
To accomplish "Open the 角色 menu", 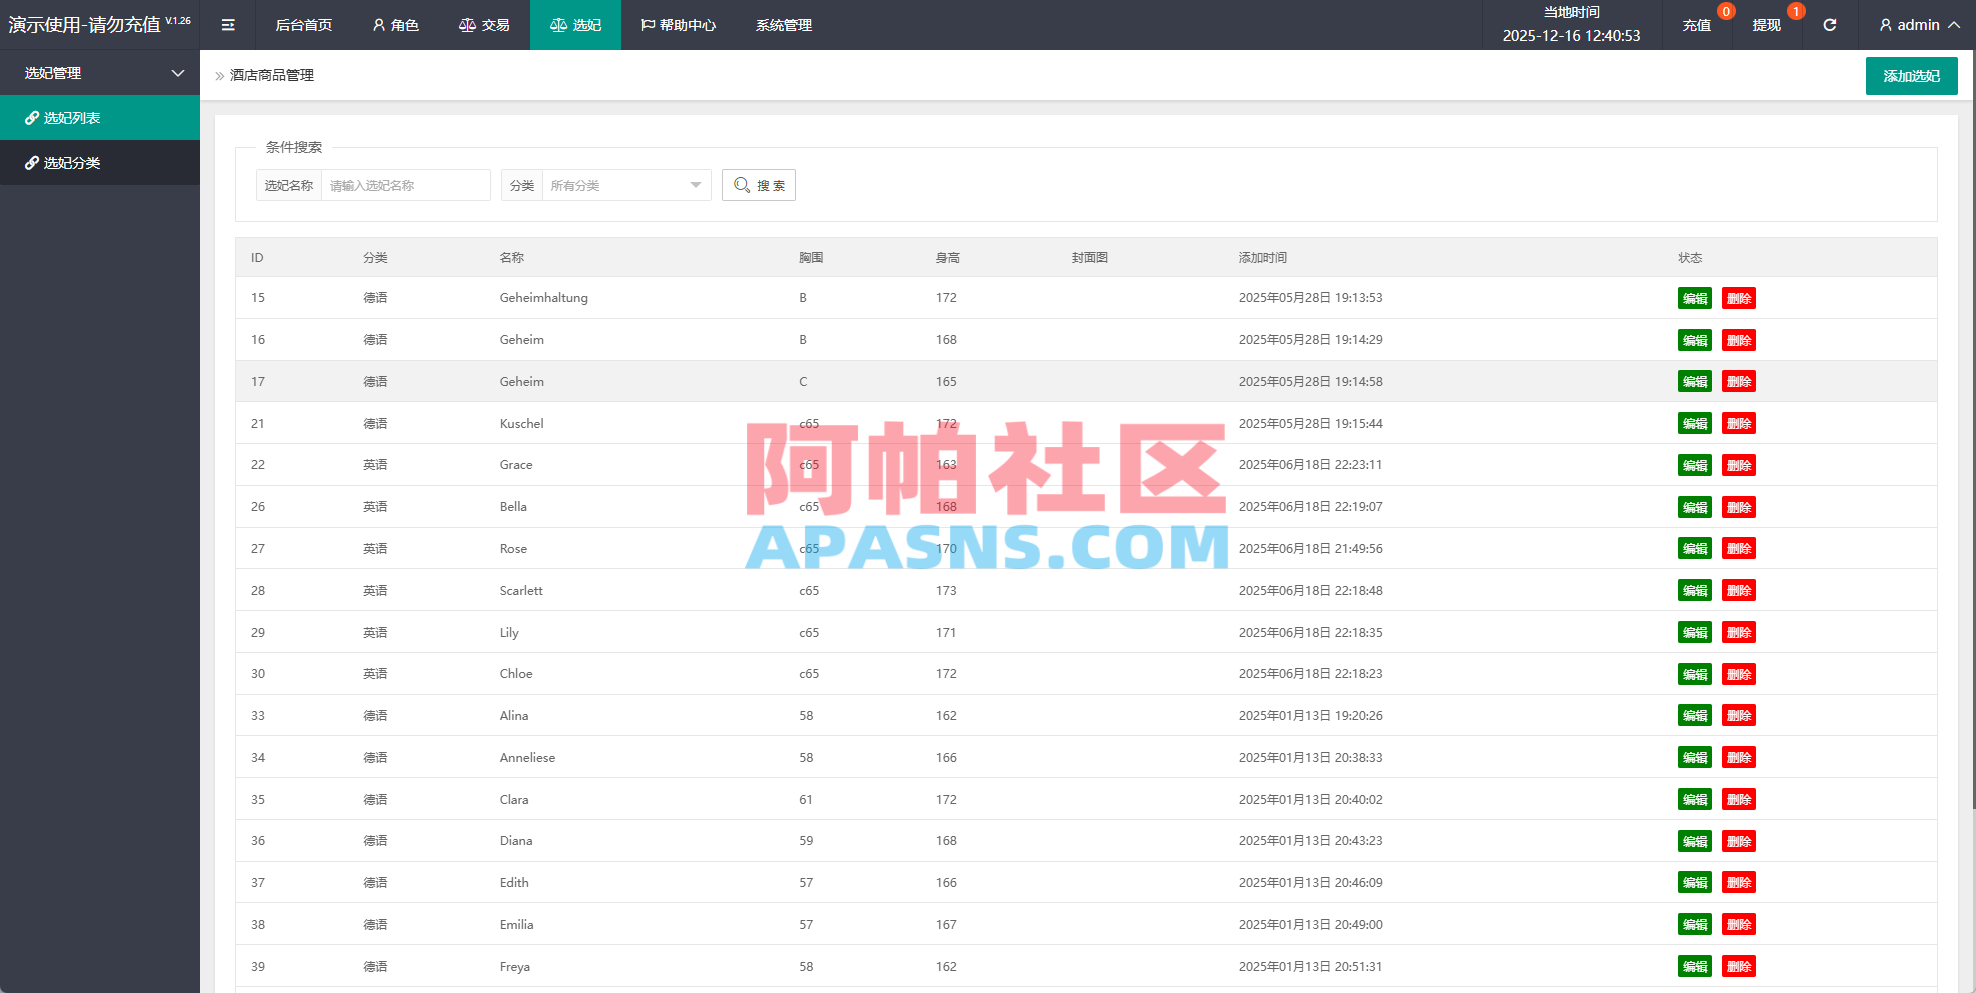I will point(395,25).
